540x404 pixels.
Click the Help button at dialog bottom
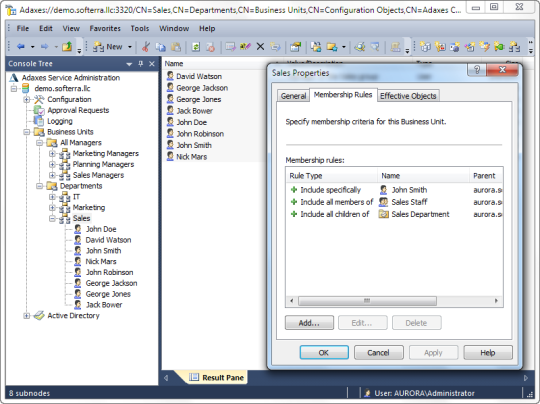488,353
